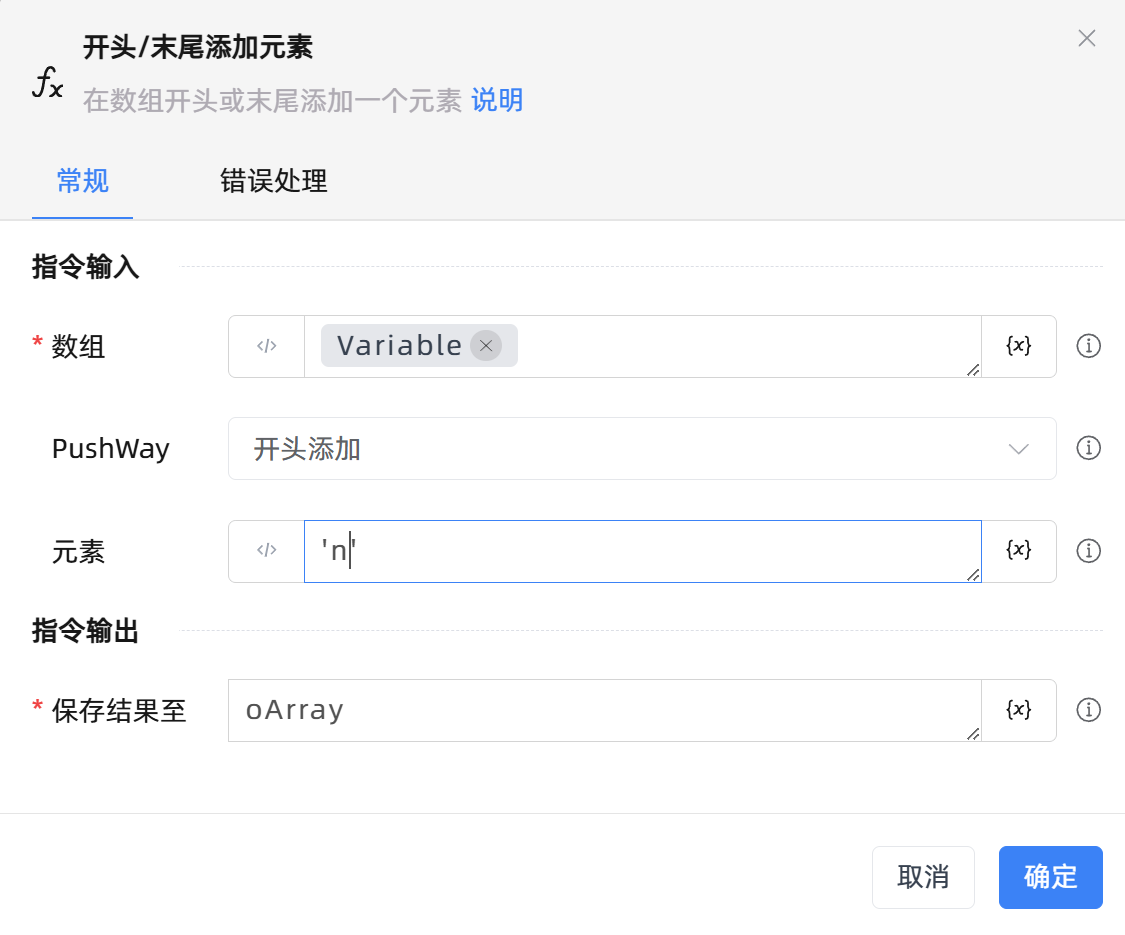Close the dialog with the X icon
The height and width of the screenshot is (935, 1125).
[1087, 38]
